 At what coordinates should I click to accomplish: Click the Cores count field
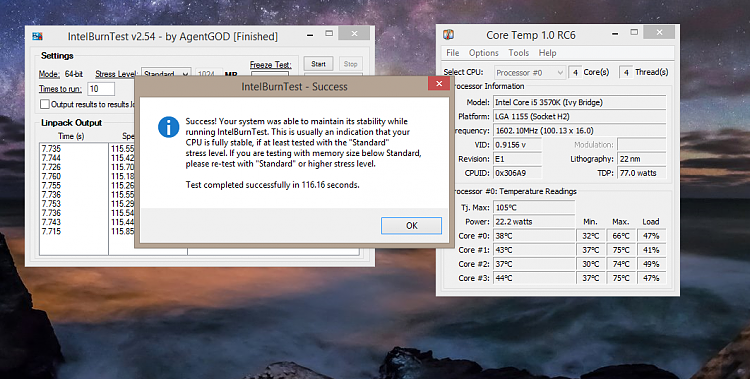575,72
